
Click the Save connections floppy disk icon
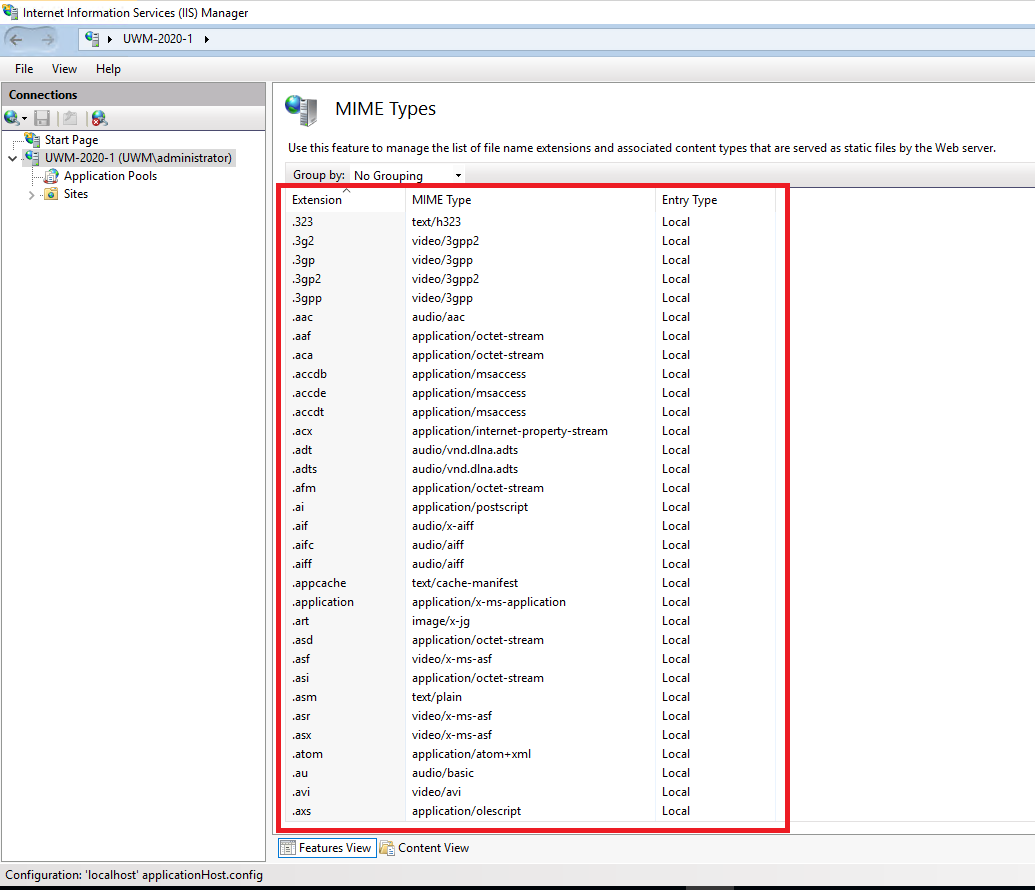pos(42,118)
